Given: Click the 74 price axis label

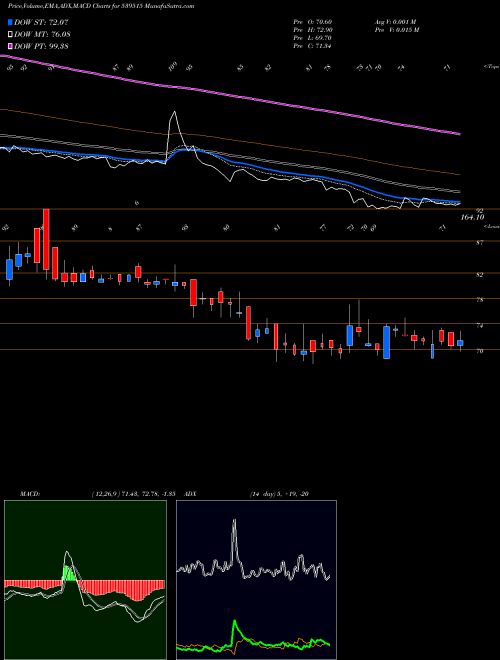Looking at the screenshot, I should click(x=480, y=325).
